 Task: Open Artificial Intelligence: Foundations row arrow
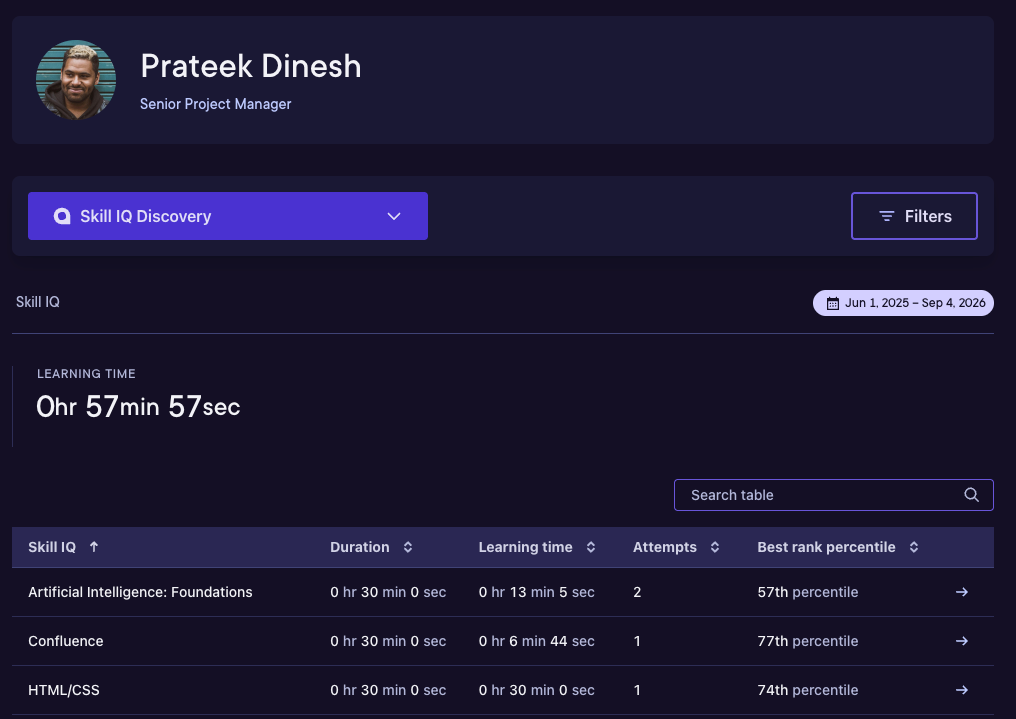962,592
